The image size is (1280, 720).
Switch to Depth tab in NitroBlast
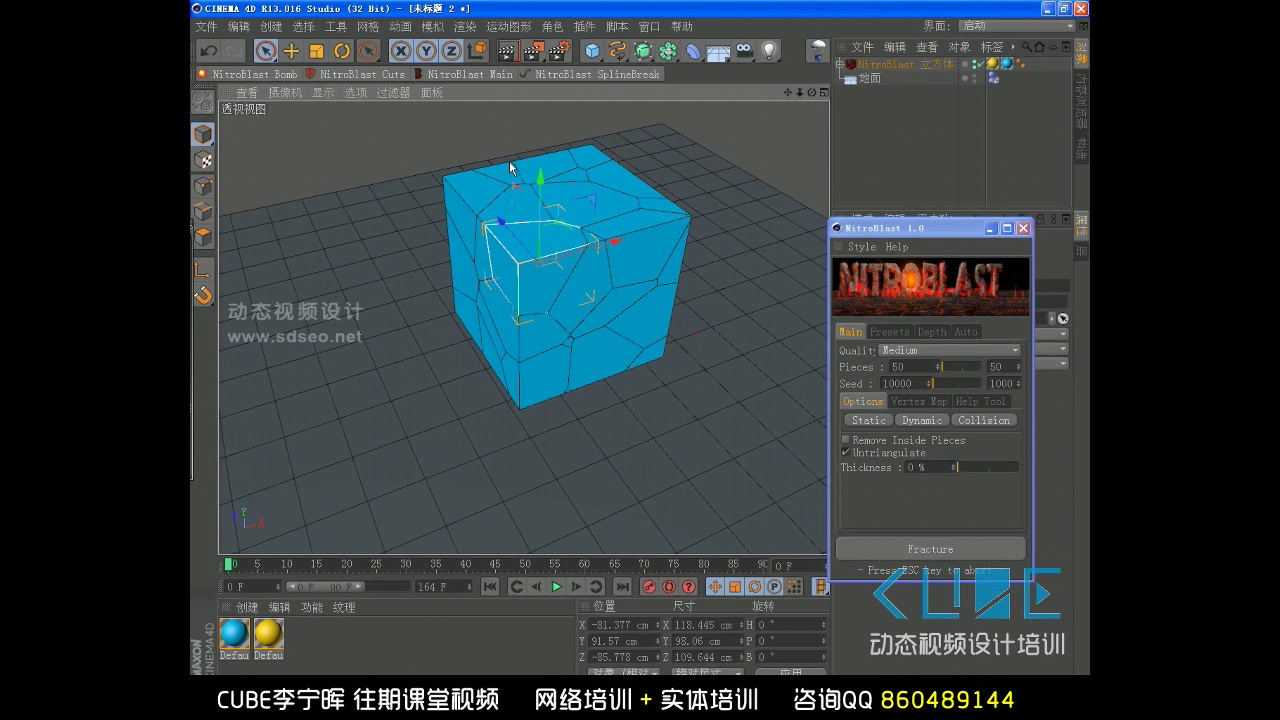tap(931, 332)
